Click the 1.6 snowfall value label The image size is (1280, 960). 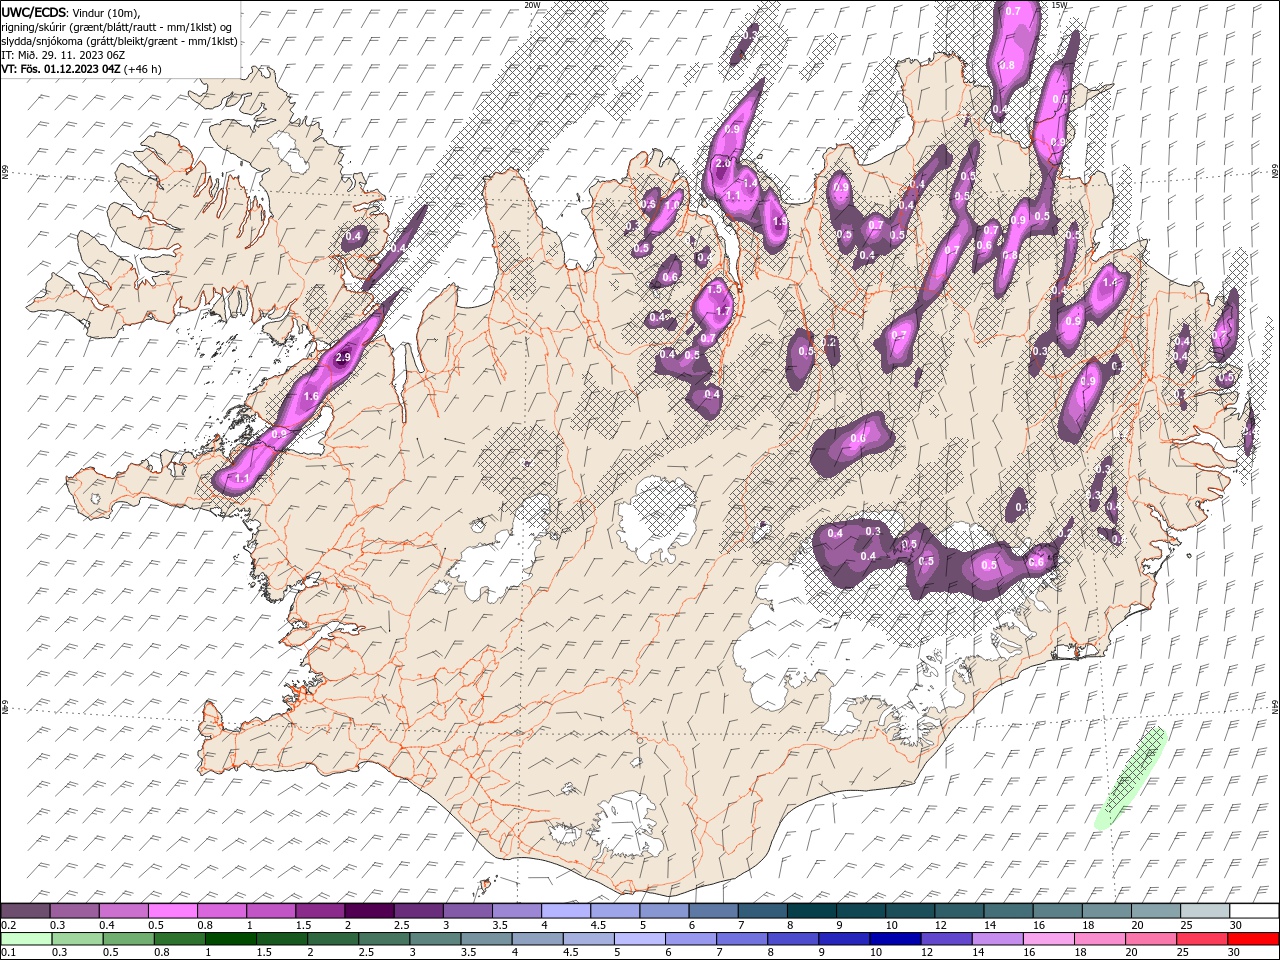click(310, 397)
